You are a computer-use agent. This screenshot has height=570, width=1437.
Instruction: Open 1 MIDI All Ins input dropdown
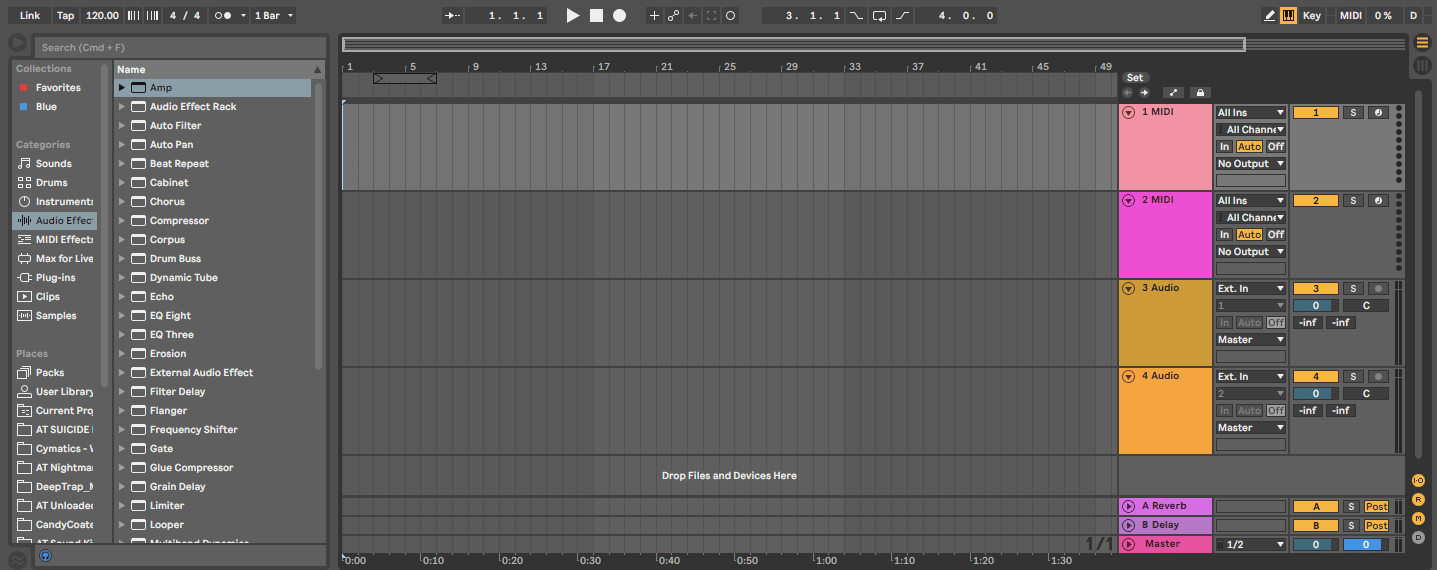coord(1251,113)
